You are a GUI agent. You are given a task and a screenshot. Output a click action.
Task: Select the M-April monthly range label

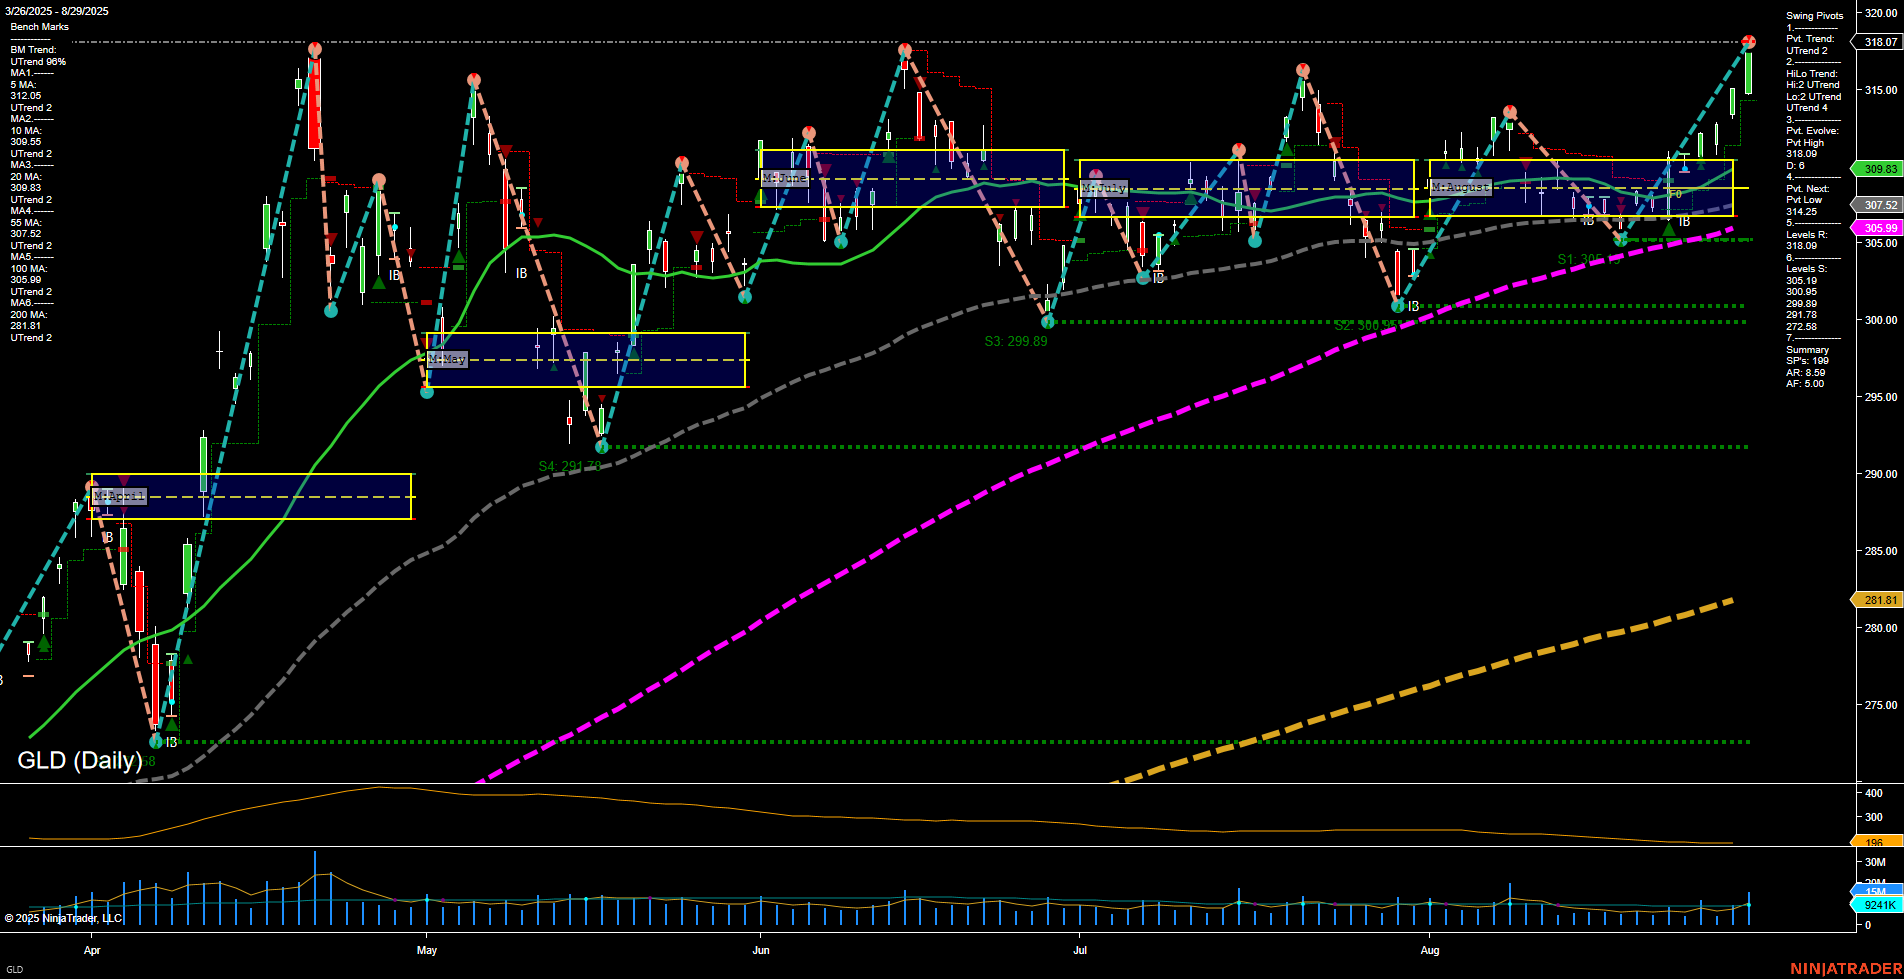[117, 495]
